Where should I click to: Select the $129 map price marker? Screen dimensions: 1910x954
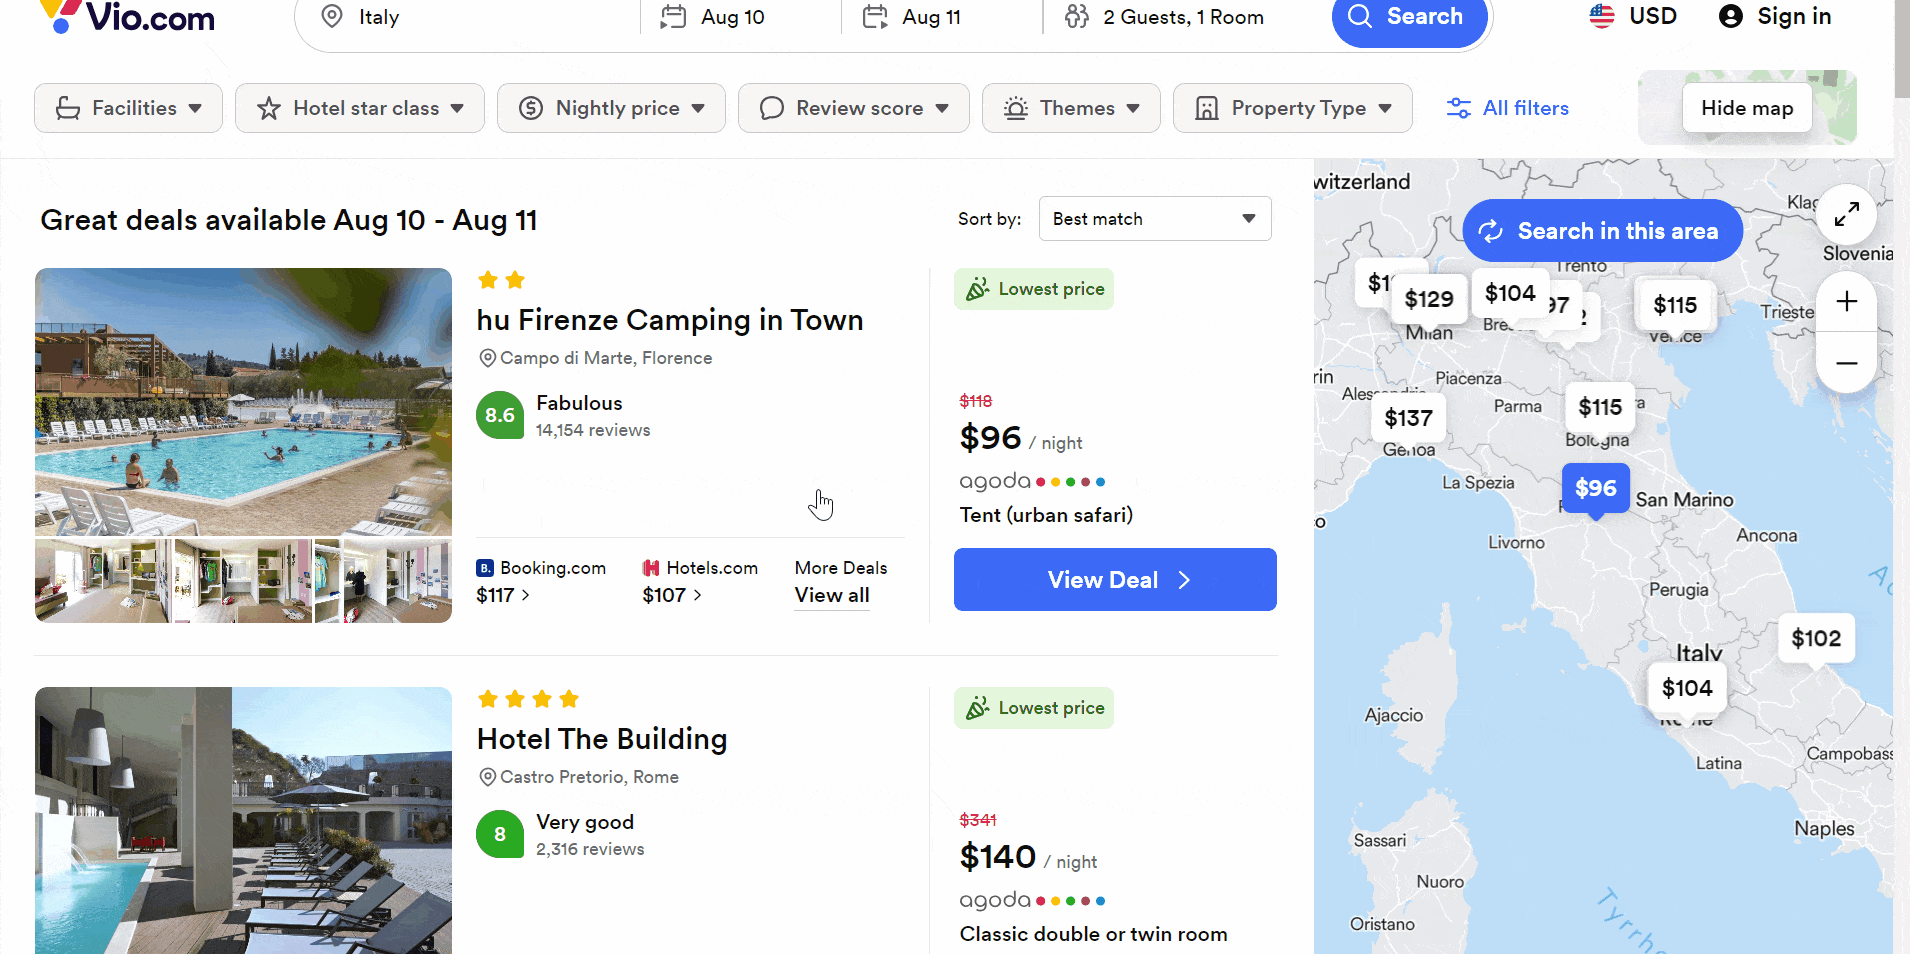[1429, 299]
